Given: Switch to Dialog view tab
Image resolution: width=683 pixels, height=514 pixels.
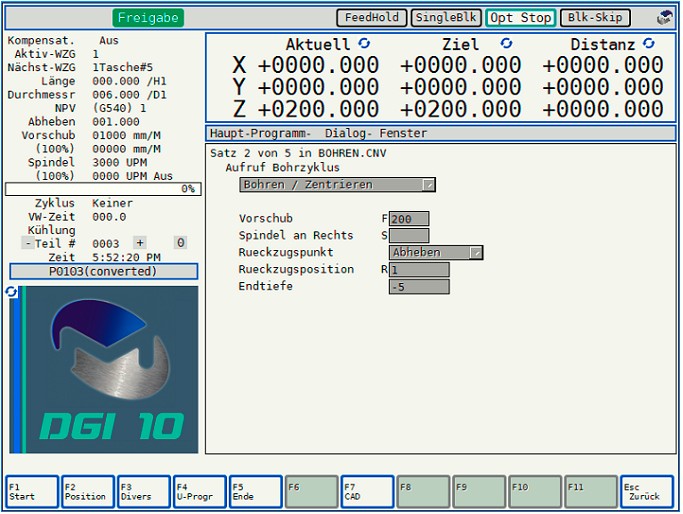Looking at the screenshot, I should [x=348, y=133].
